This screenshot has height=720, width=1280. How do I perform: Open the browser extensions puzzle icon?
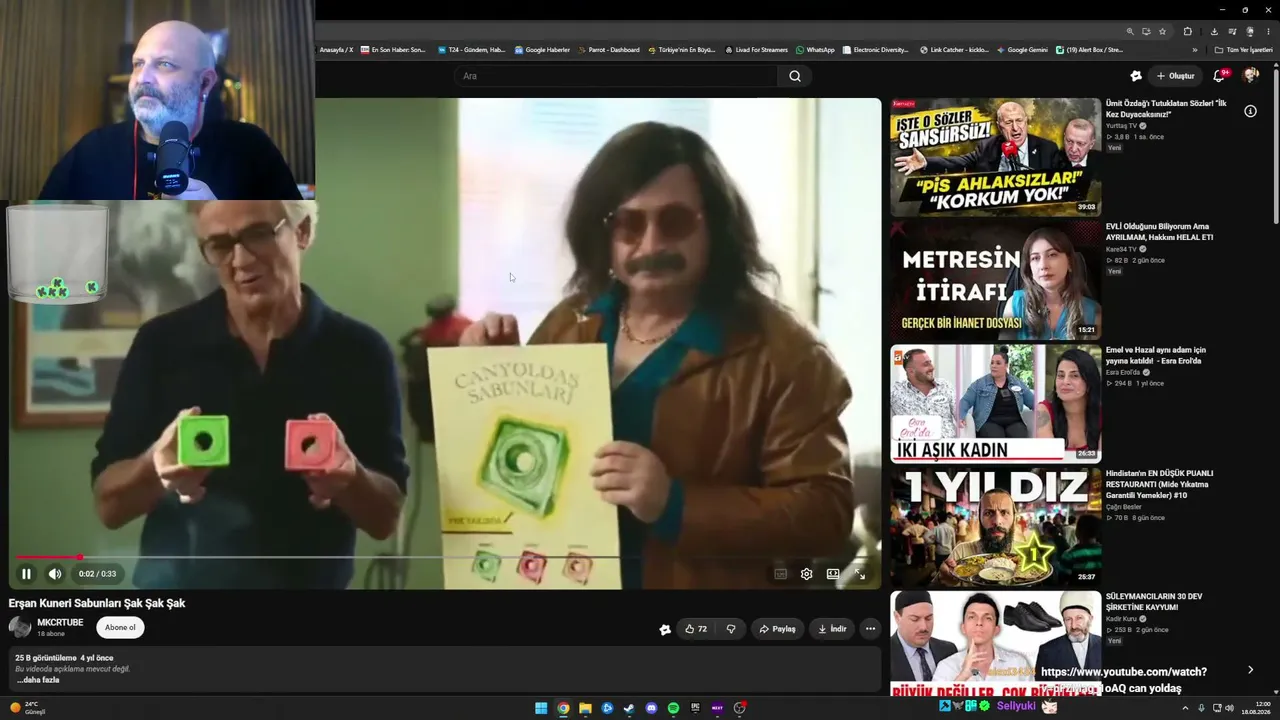[x=1187, y=31]
